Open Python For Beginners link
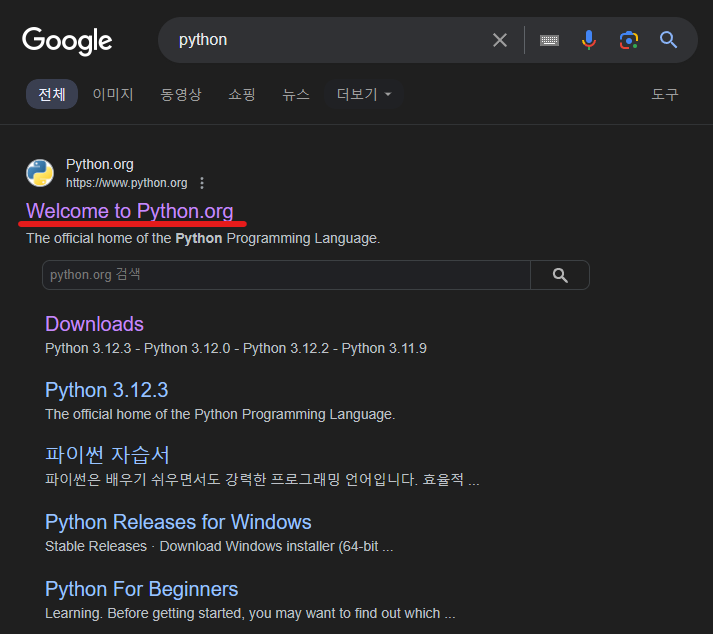The image size is (713, 634). pos(141,589)
